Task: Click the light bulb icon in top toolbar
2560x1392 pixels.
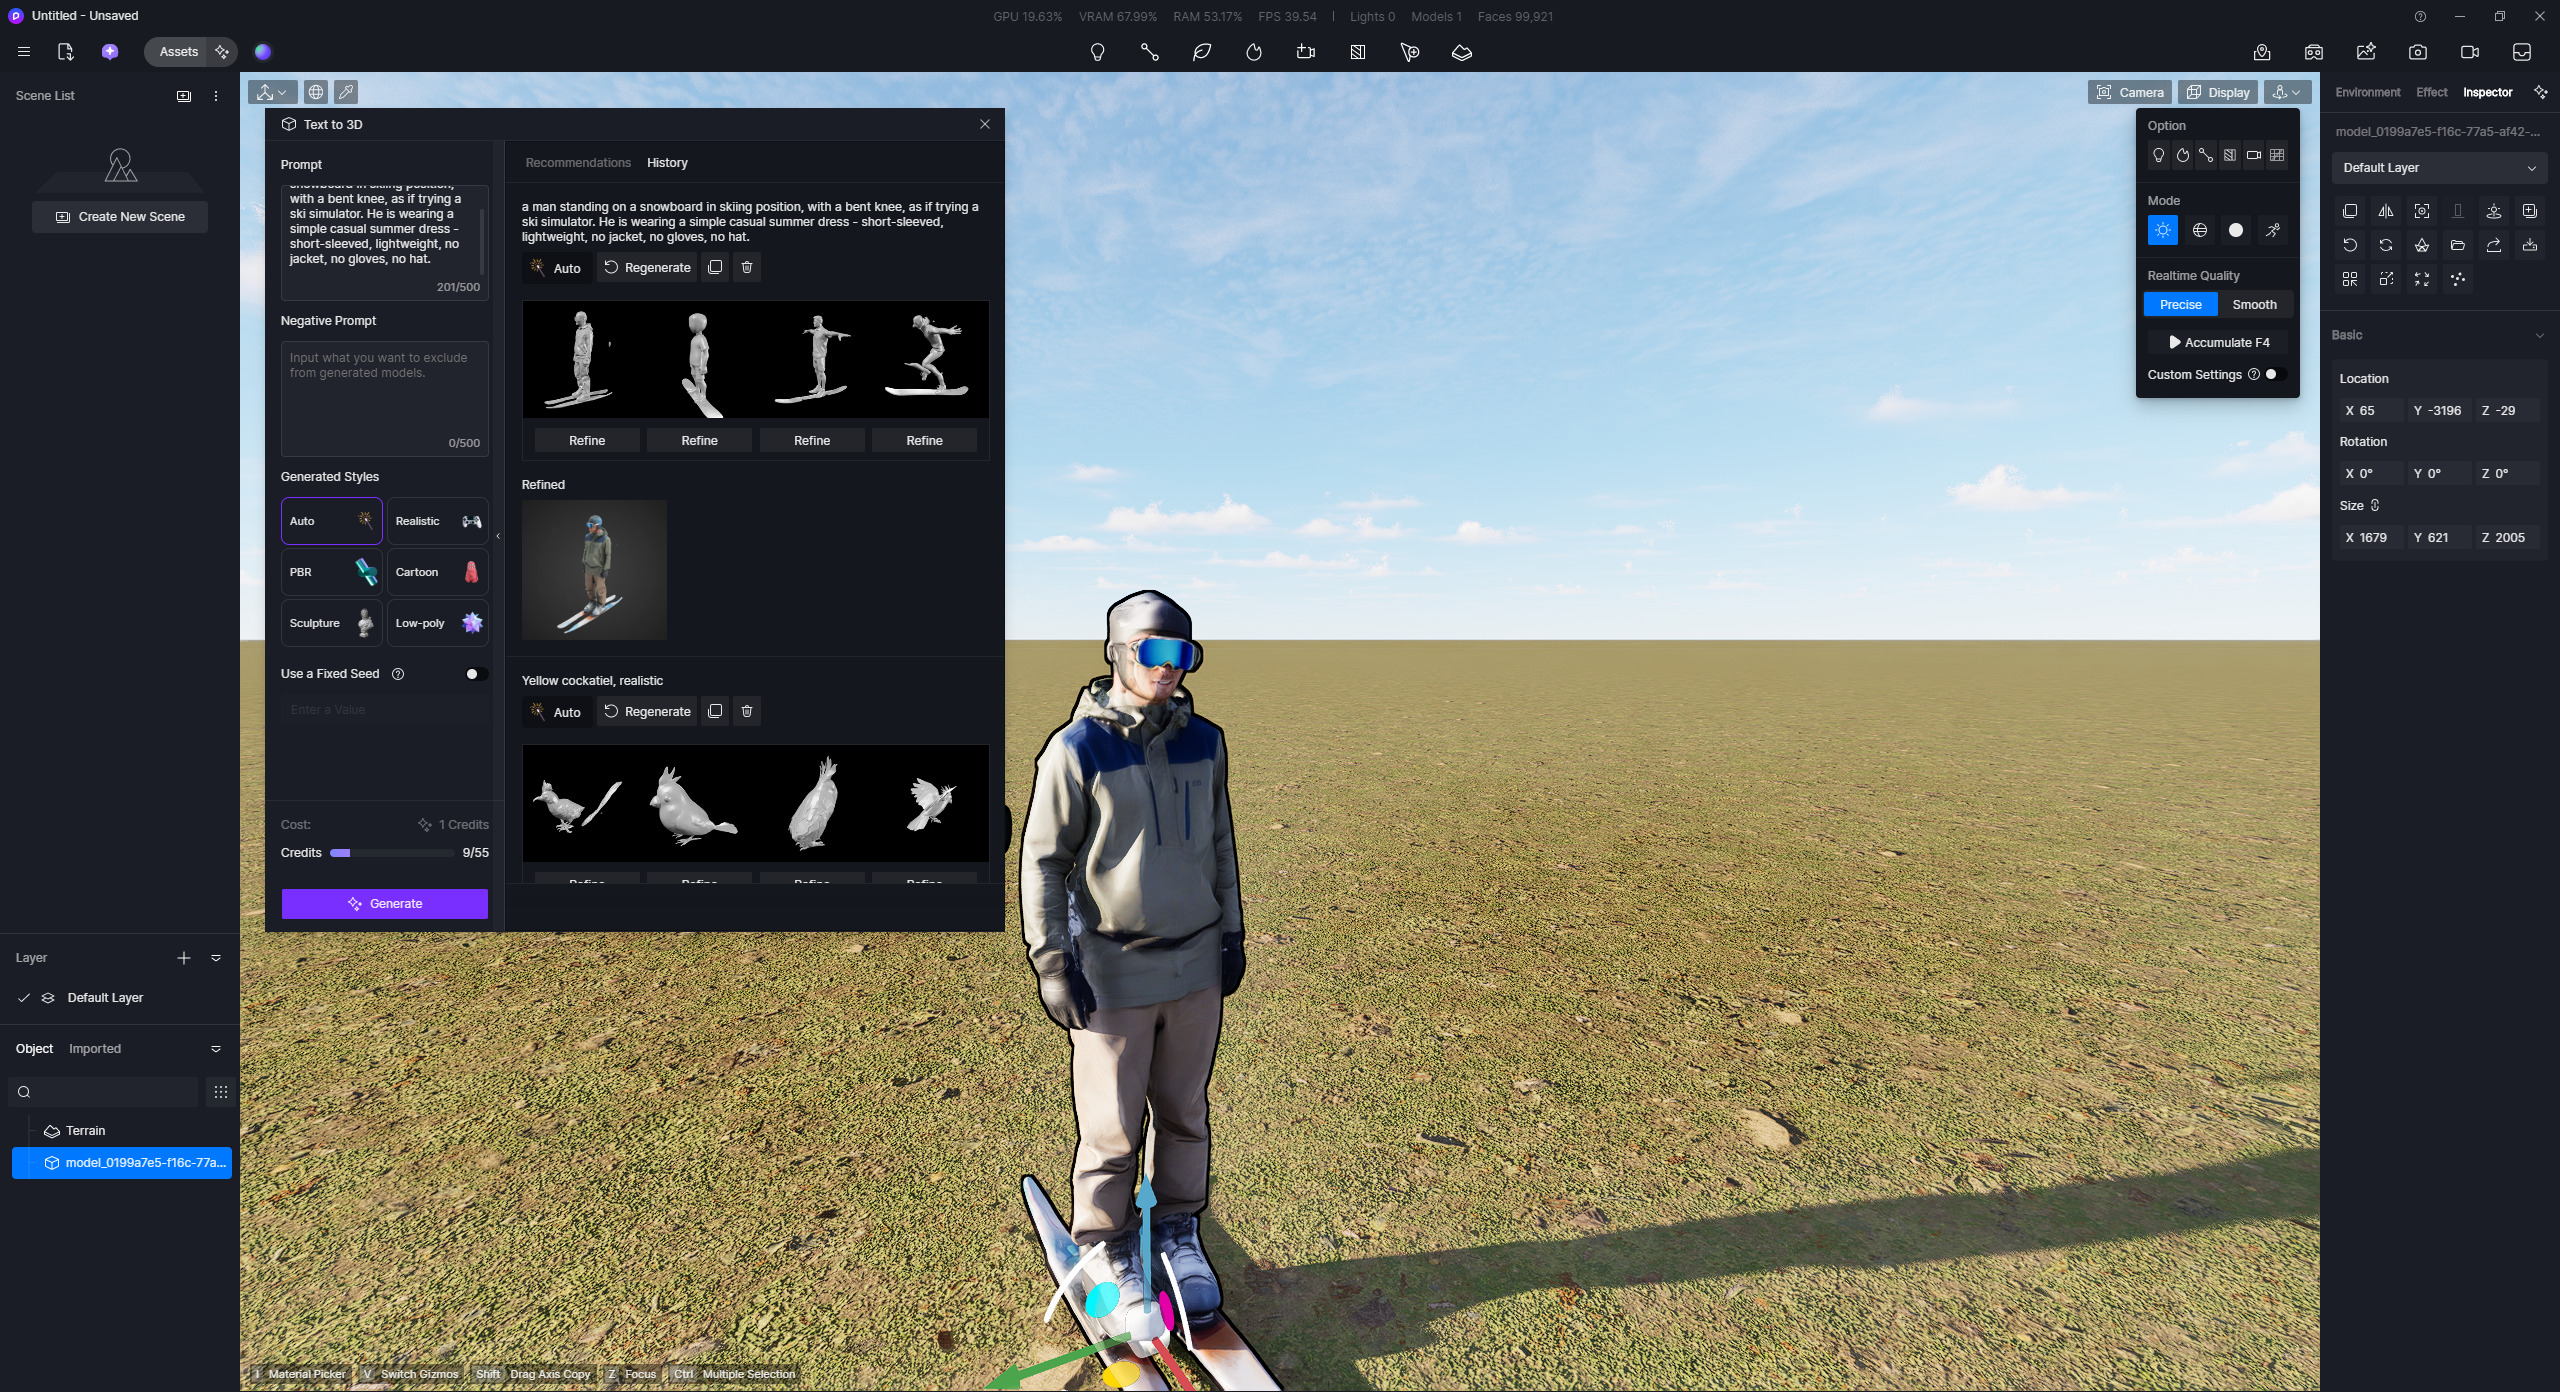Action: (1097, 52)
